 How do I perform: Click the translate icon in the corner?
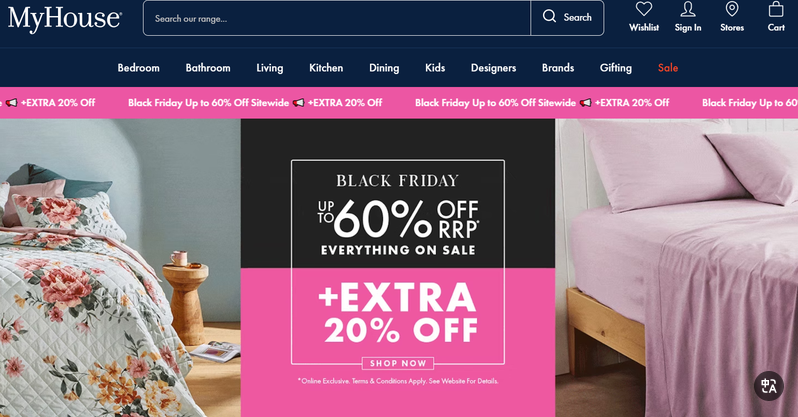click(768, 386)
